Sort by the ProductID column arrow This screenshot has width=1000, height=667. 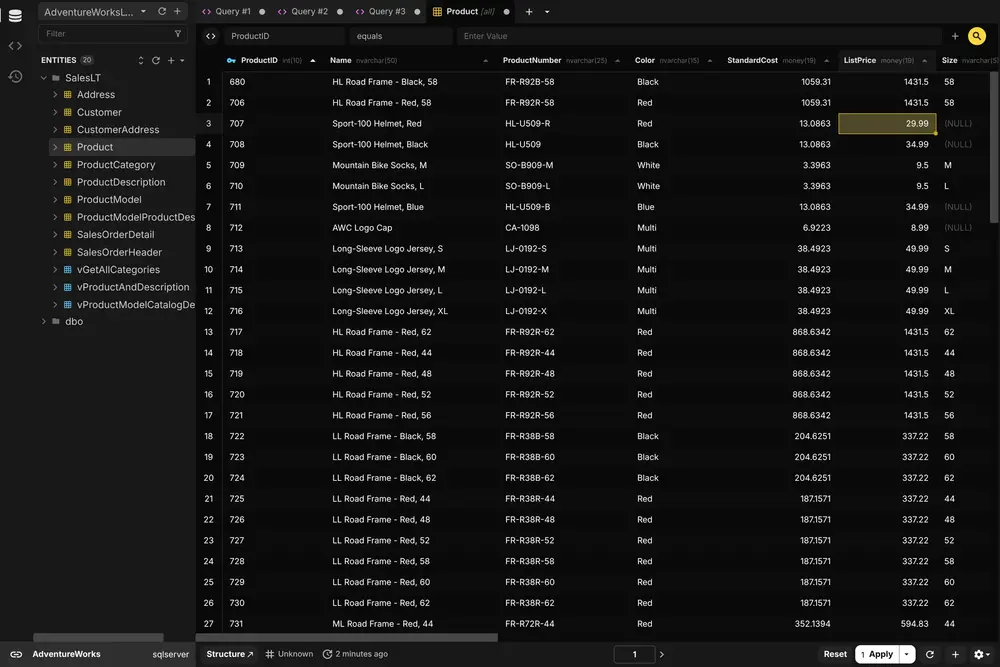click(312, 61)
